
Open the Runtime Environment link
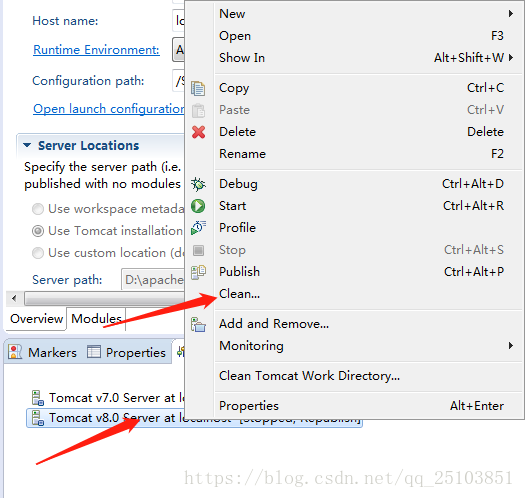[x=96, y=50]
